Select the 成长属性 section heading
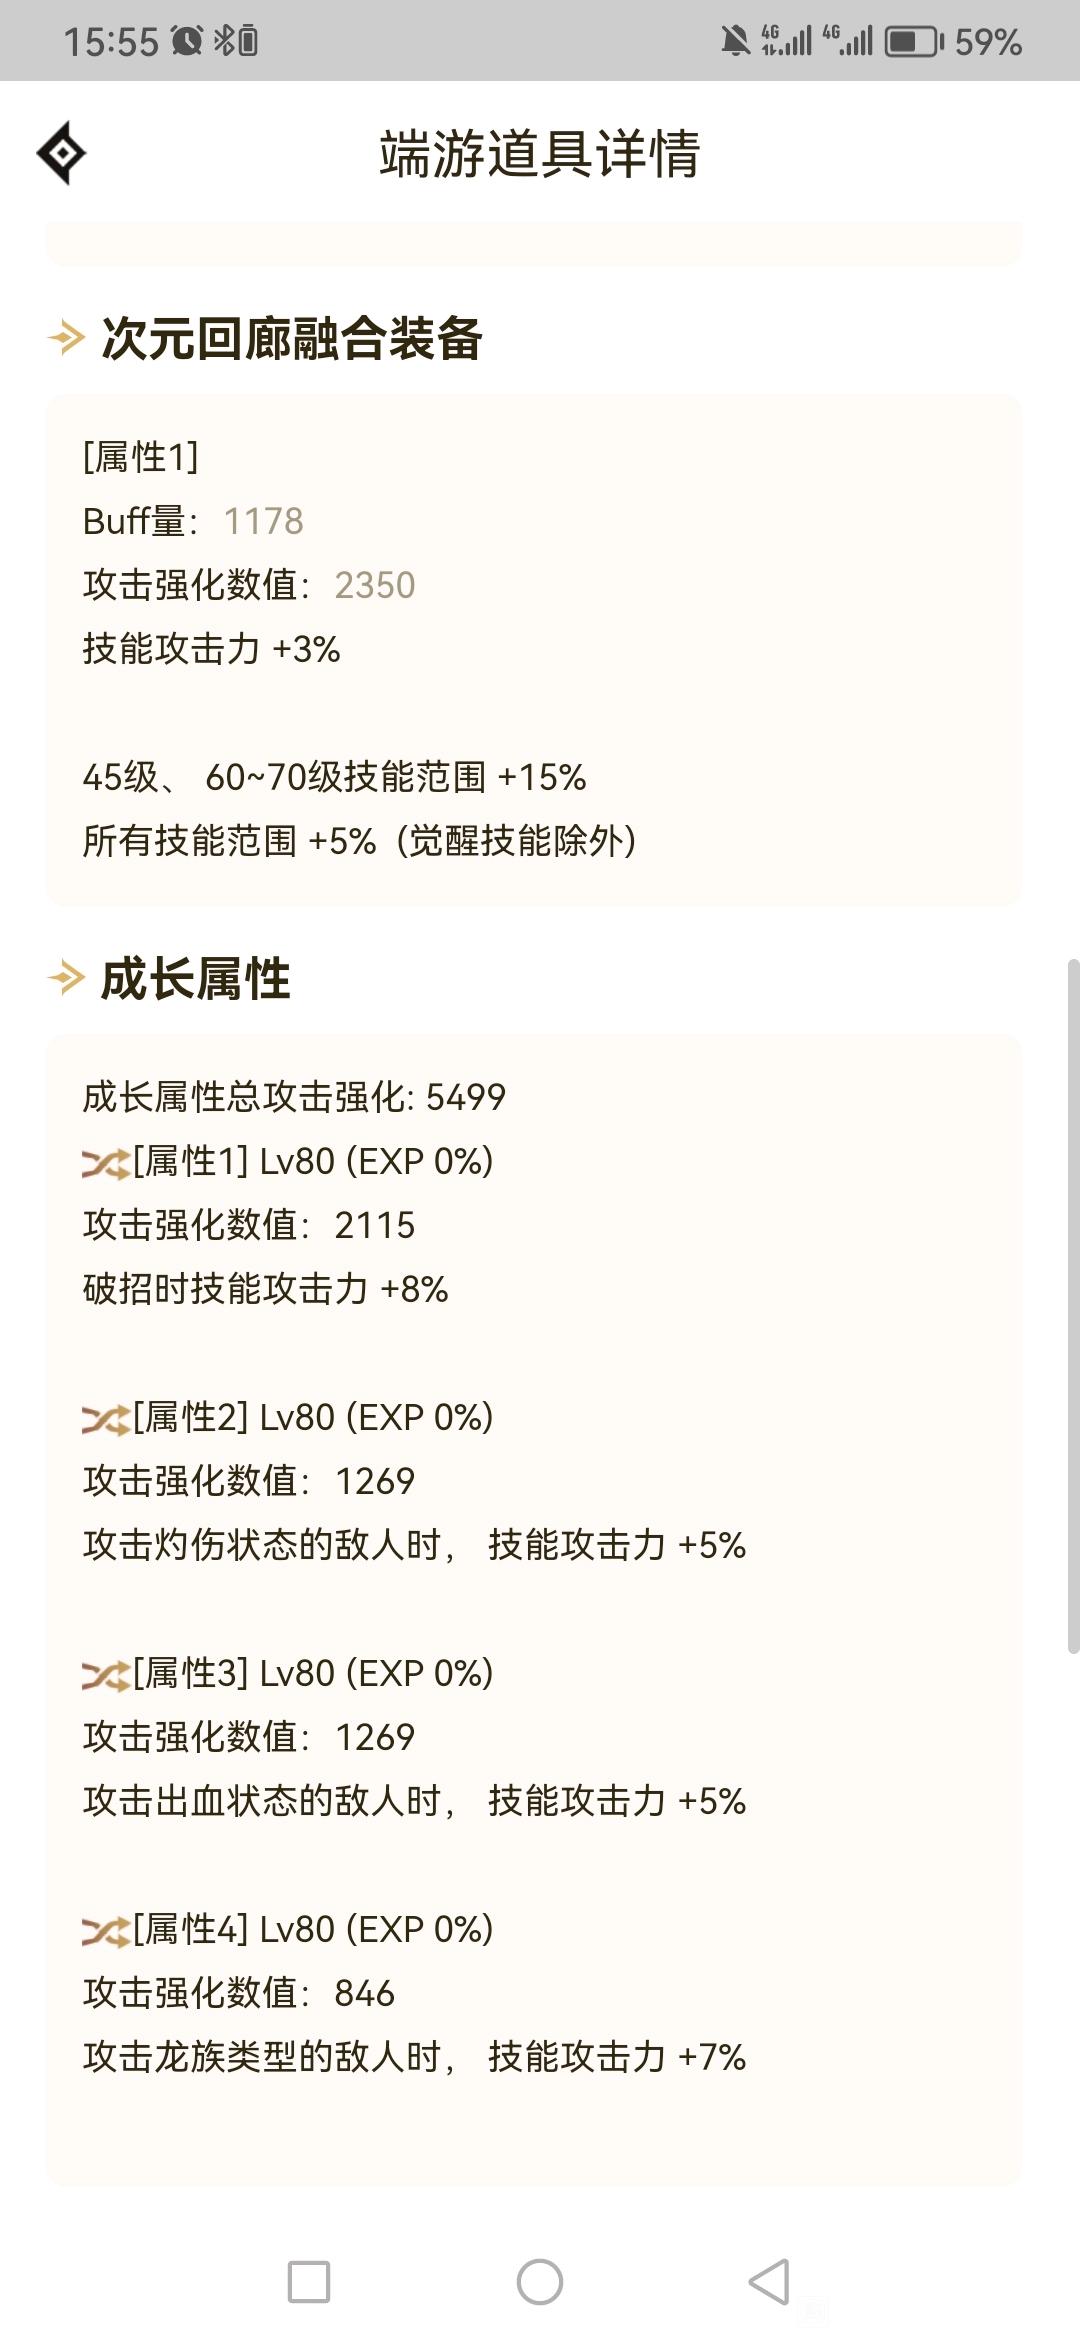Screen dimensions: 1080x2340 pos(196,978)
